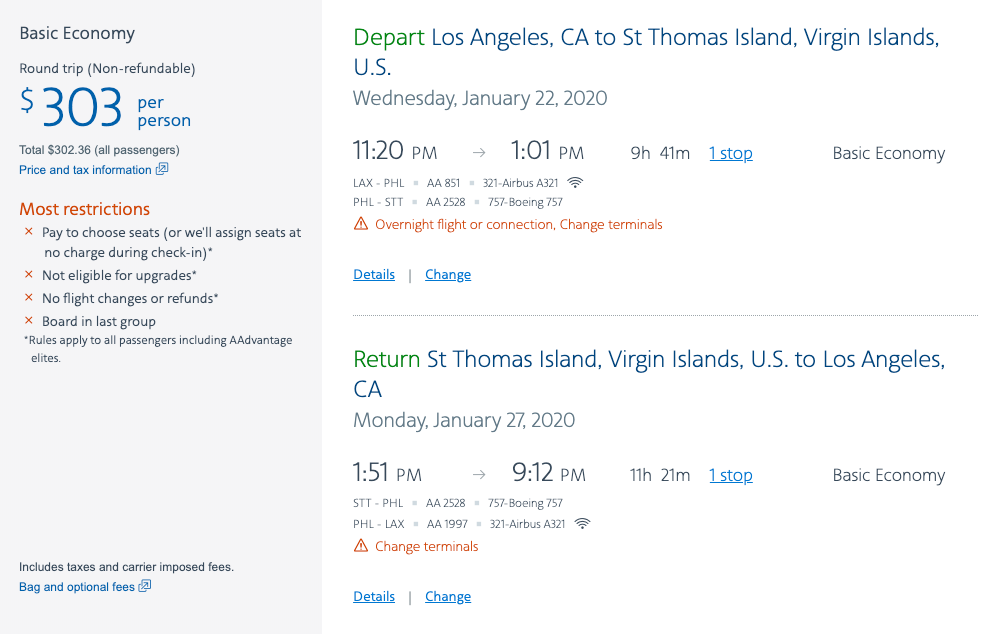Expand Details for the return flight
This screenshot has width=1006, height=634.
pyautogui.click(x=374, y=596)
